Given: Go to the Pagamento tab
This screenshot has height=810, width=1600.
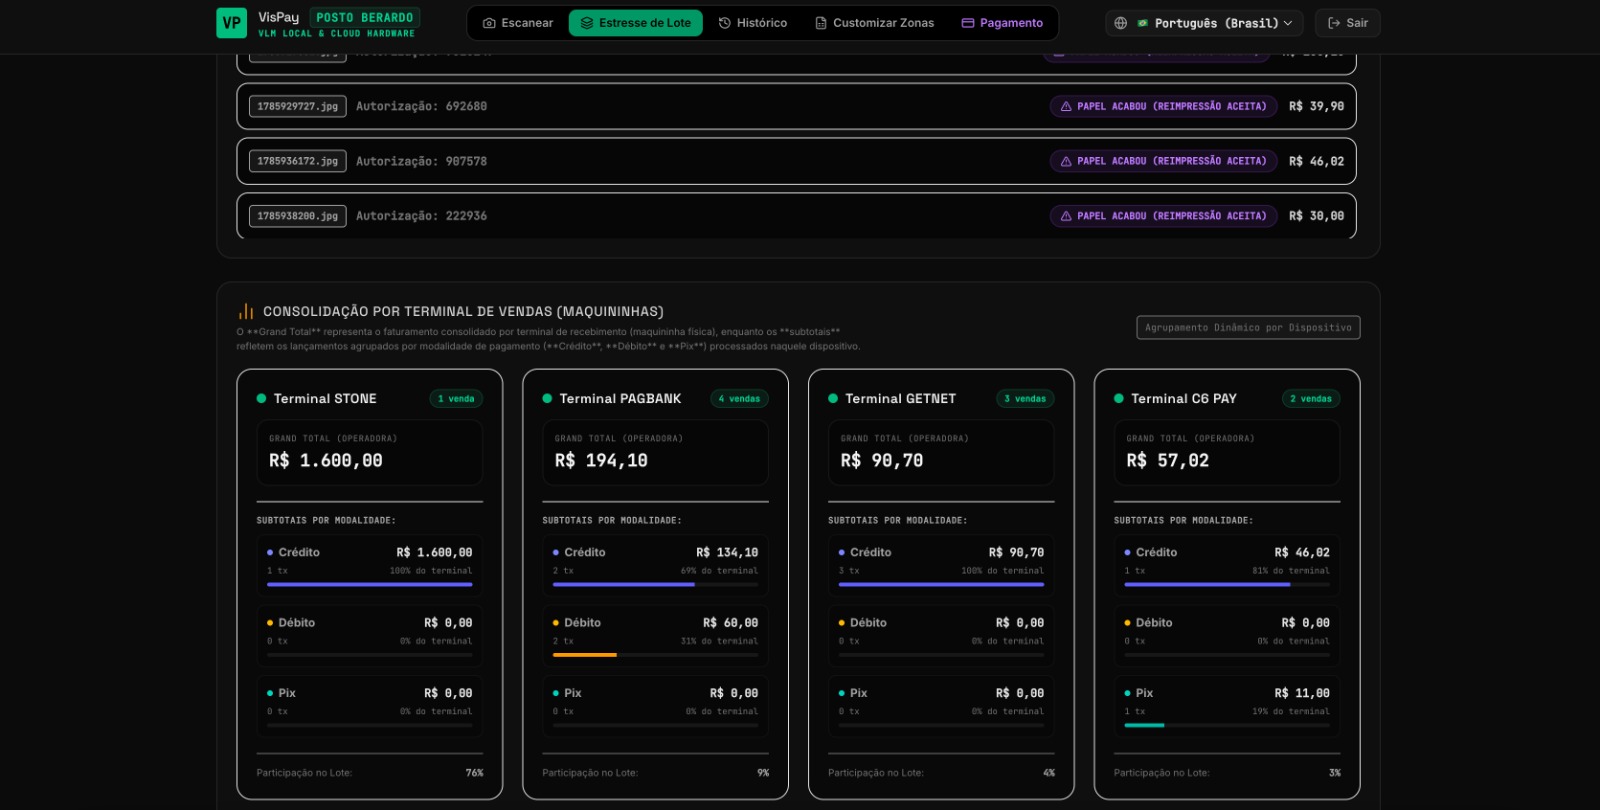Looking at the screenshot, I should point(1002,23).
